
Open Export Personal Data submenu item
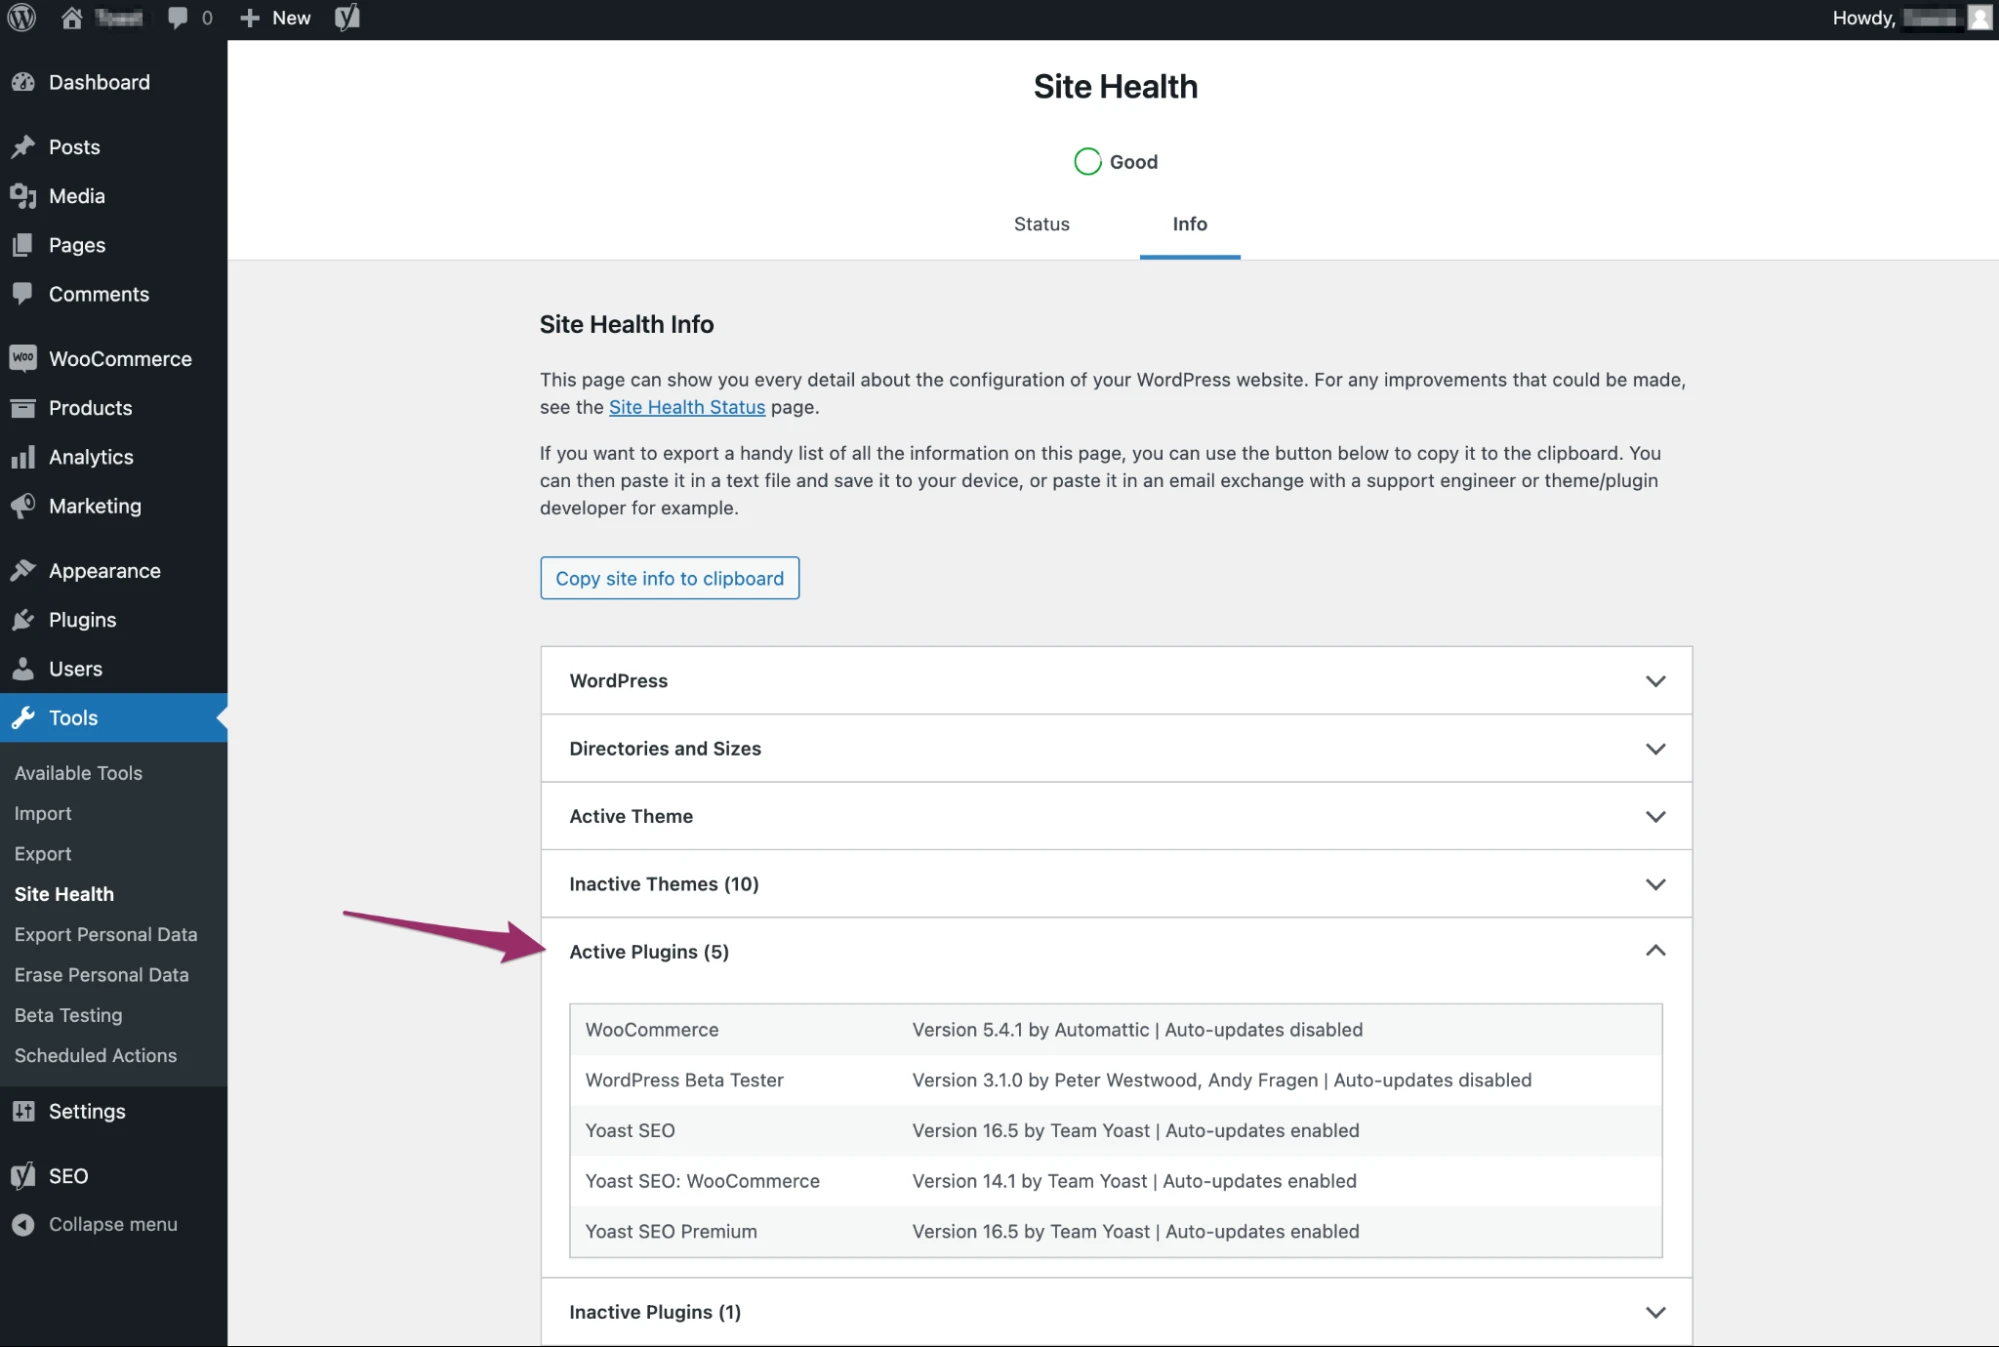tap(106, 935)
